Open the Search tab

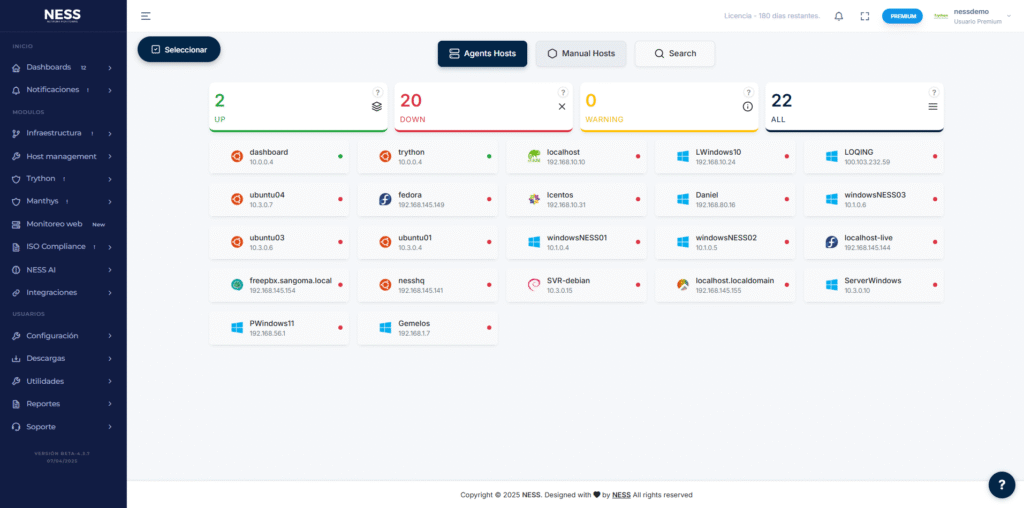(675, 54)
